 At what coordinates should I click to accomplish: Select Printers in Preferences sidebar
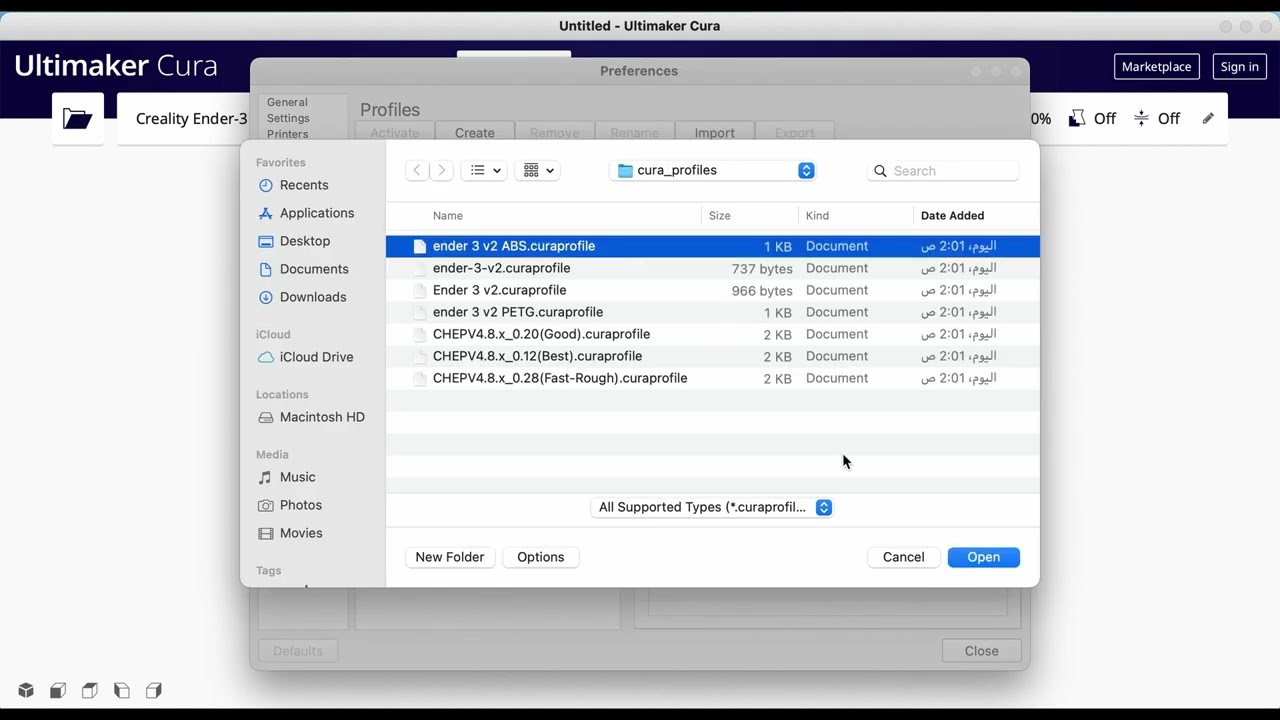coord(287,134)
